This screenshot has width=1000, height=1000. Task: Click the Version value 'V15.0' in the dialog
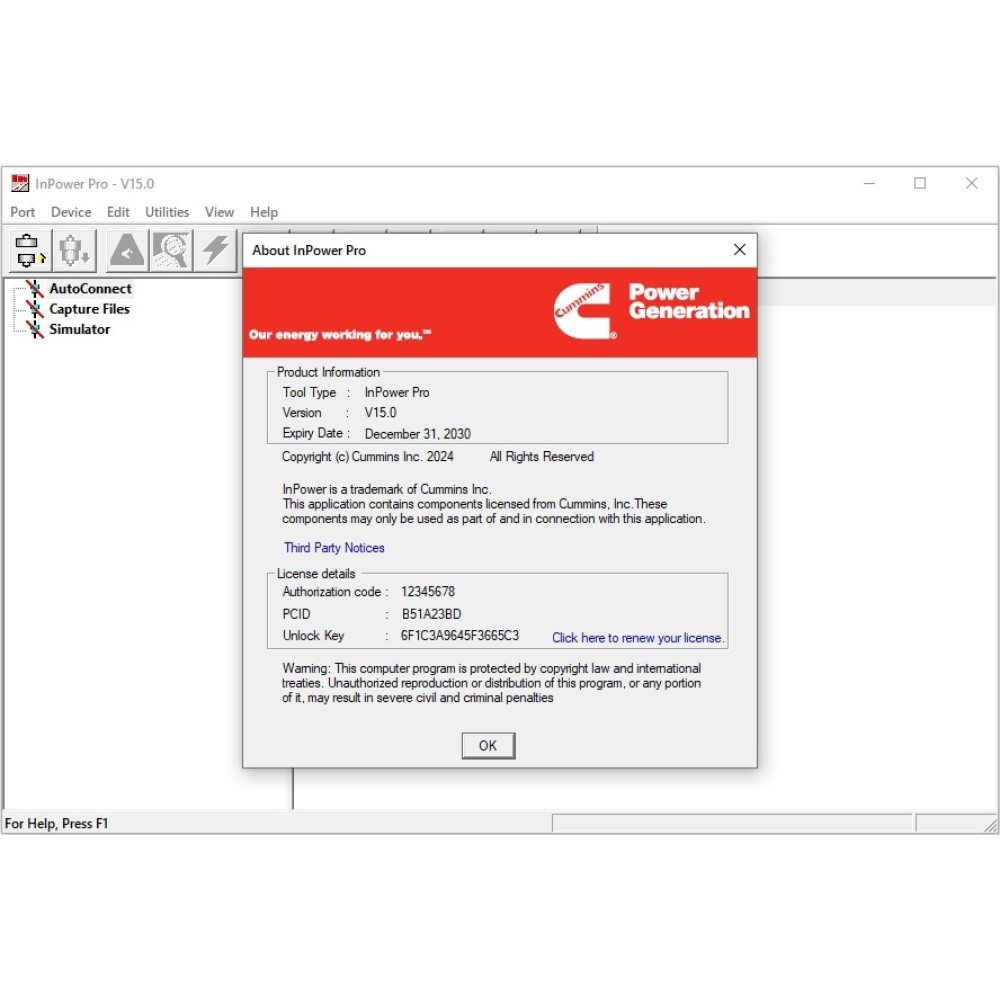click(x=380, y=413)
